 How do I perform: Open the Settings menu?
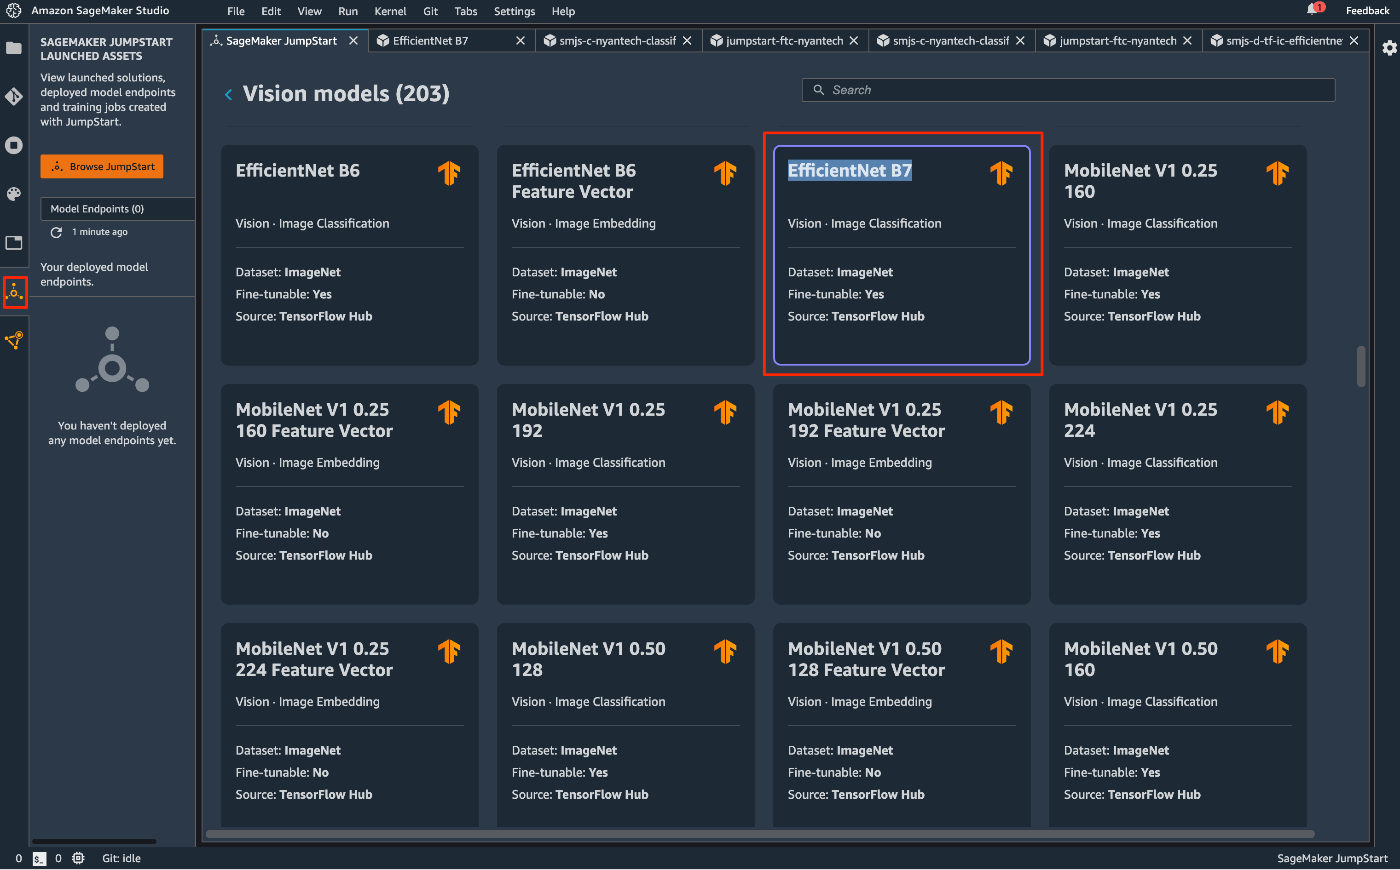click(515, 11)
